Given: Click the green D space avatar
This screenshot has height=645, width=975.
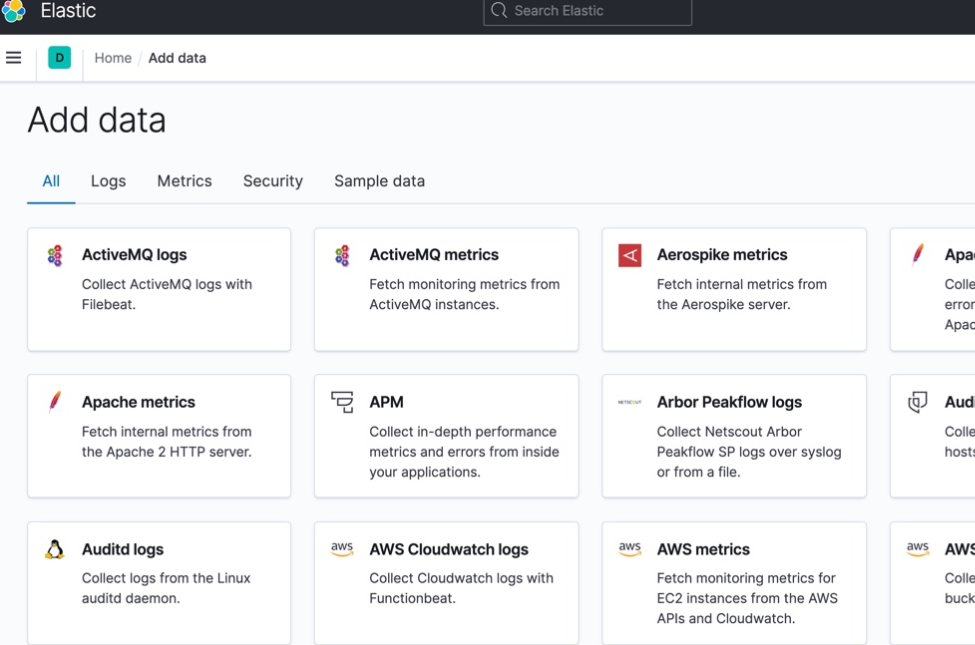Looking at the screenshot, I should [x=59, y=58].
